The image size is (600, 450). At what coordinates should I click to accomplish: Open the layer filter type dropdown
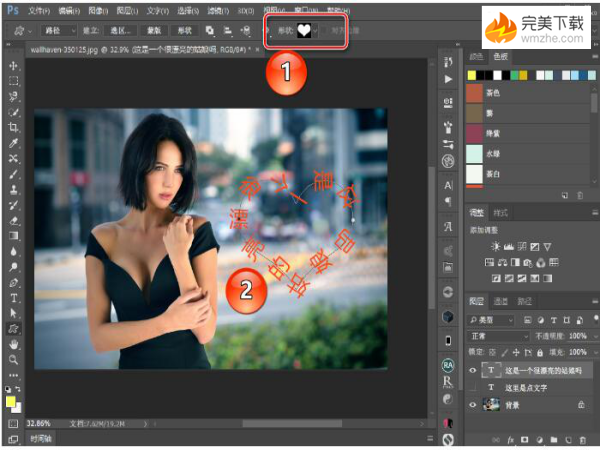point(491,320)
